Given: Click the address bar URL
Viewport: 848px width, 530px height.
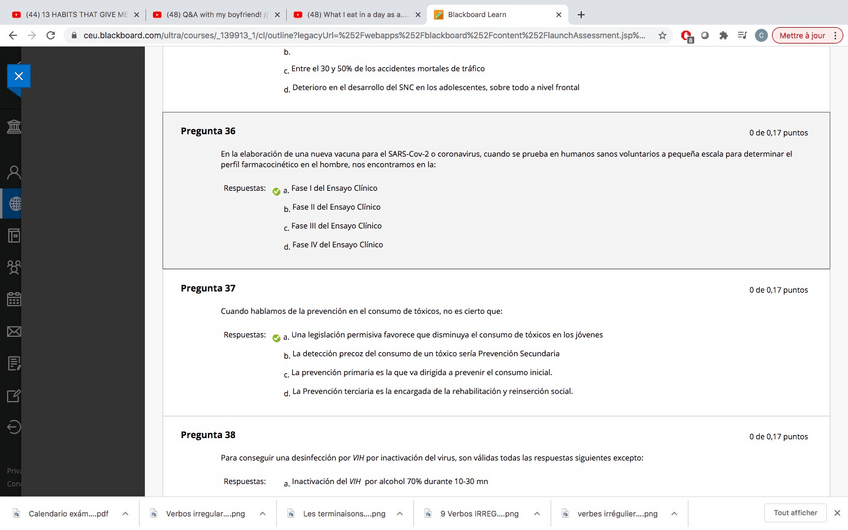Looking at the screenshot, I should 363,36.
